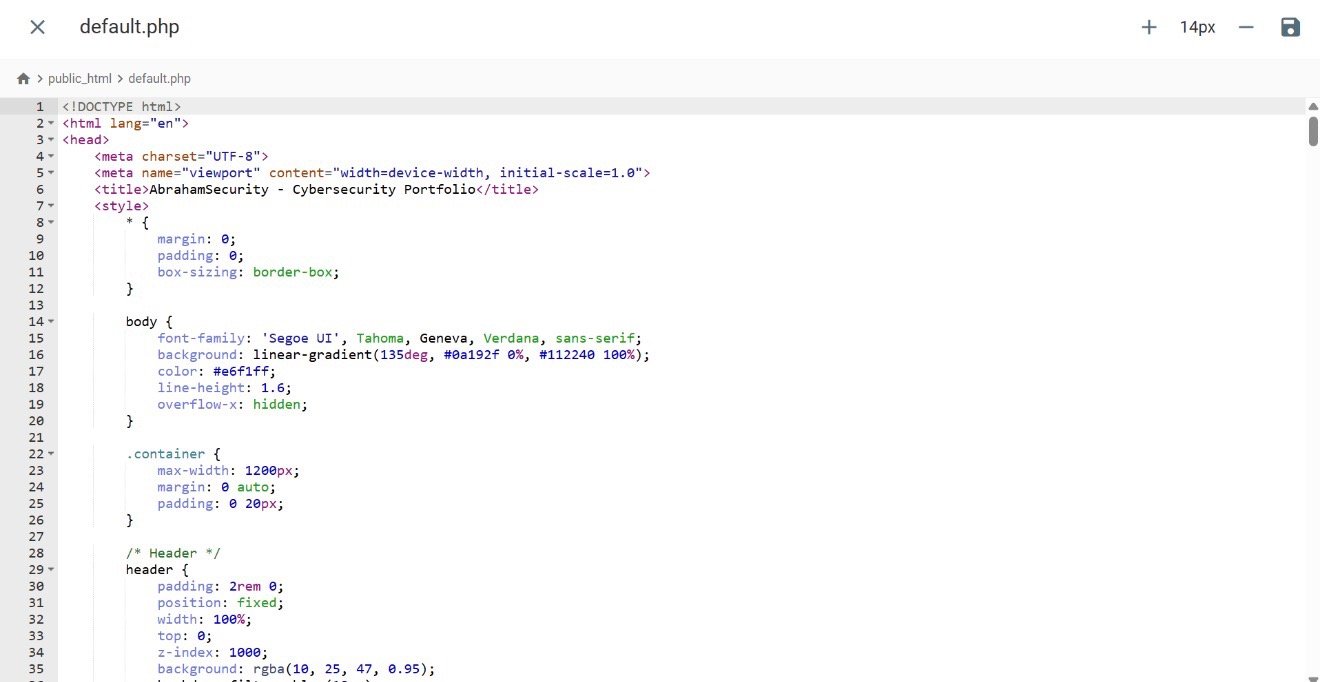Viewport: 1320px width, 682px height.
Task: Decrease font size with the minus icon
Action: point(1246,27)
